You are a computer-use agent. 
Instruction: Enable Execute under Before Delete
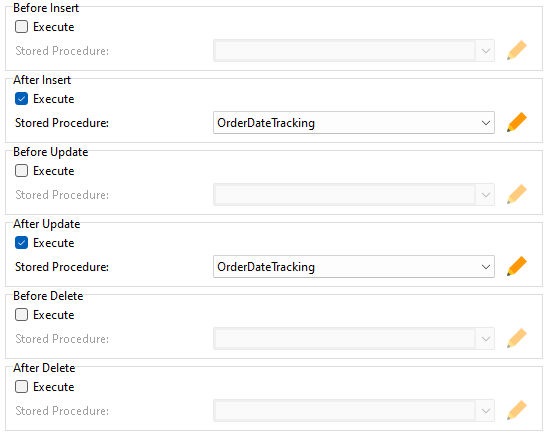click(x=21, y=315)
